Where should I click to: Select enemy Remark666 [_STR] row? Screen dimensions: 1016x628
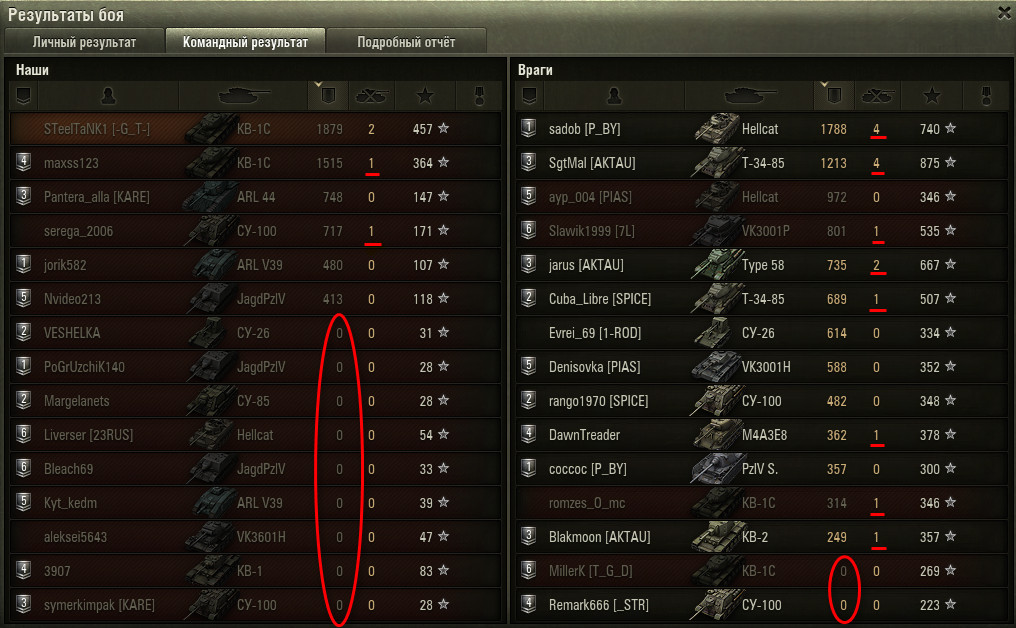click(x=762, y=605)
